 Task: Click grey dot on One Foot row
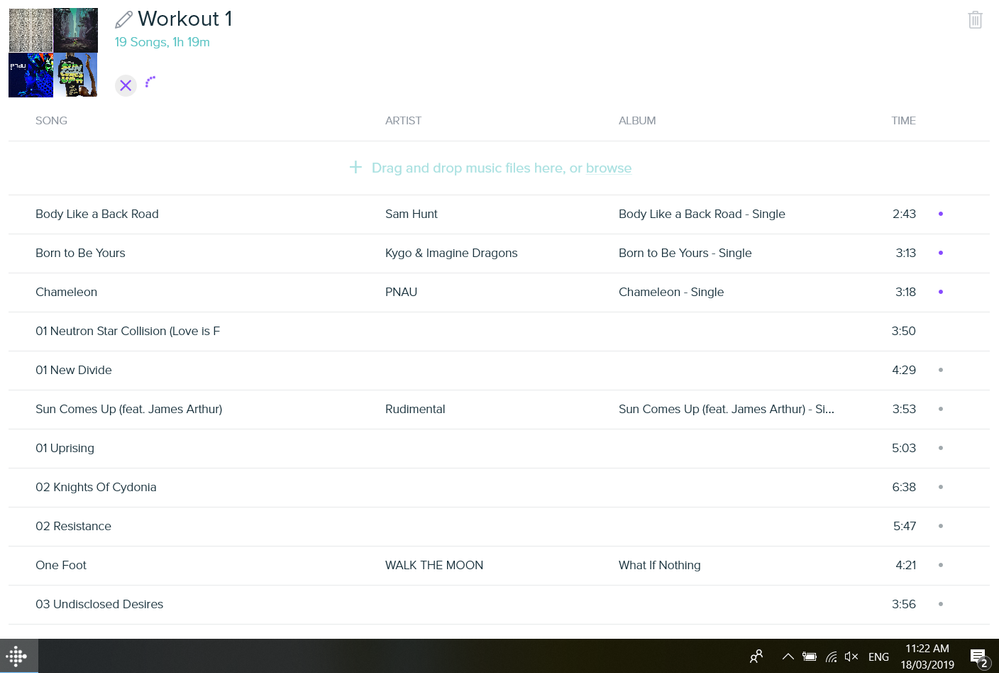tap(940, 565)
